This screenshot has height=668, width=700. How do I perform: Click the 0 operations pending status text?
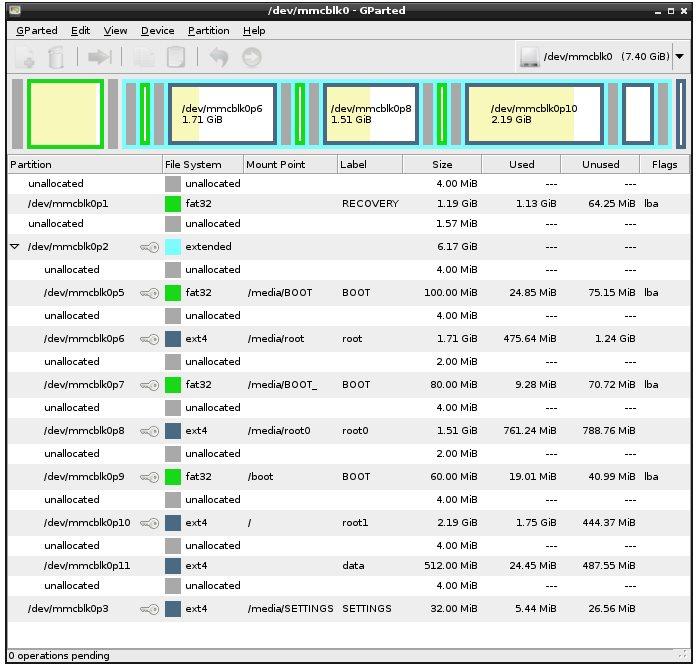[x=59, y=656]
